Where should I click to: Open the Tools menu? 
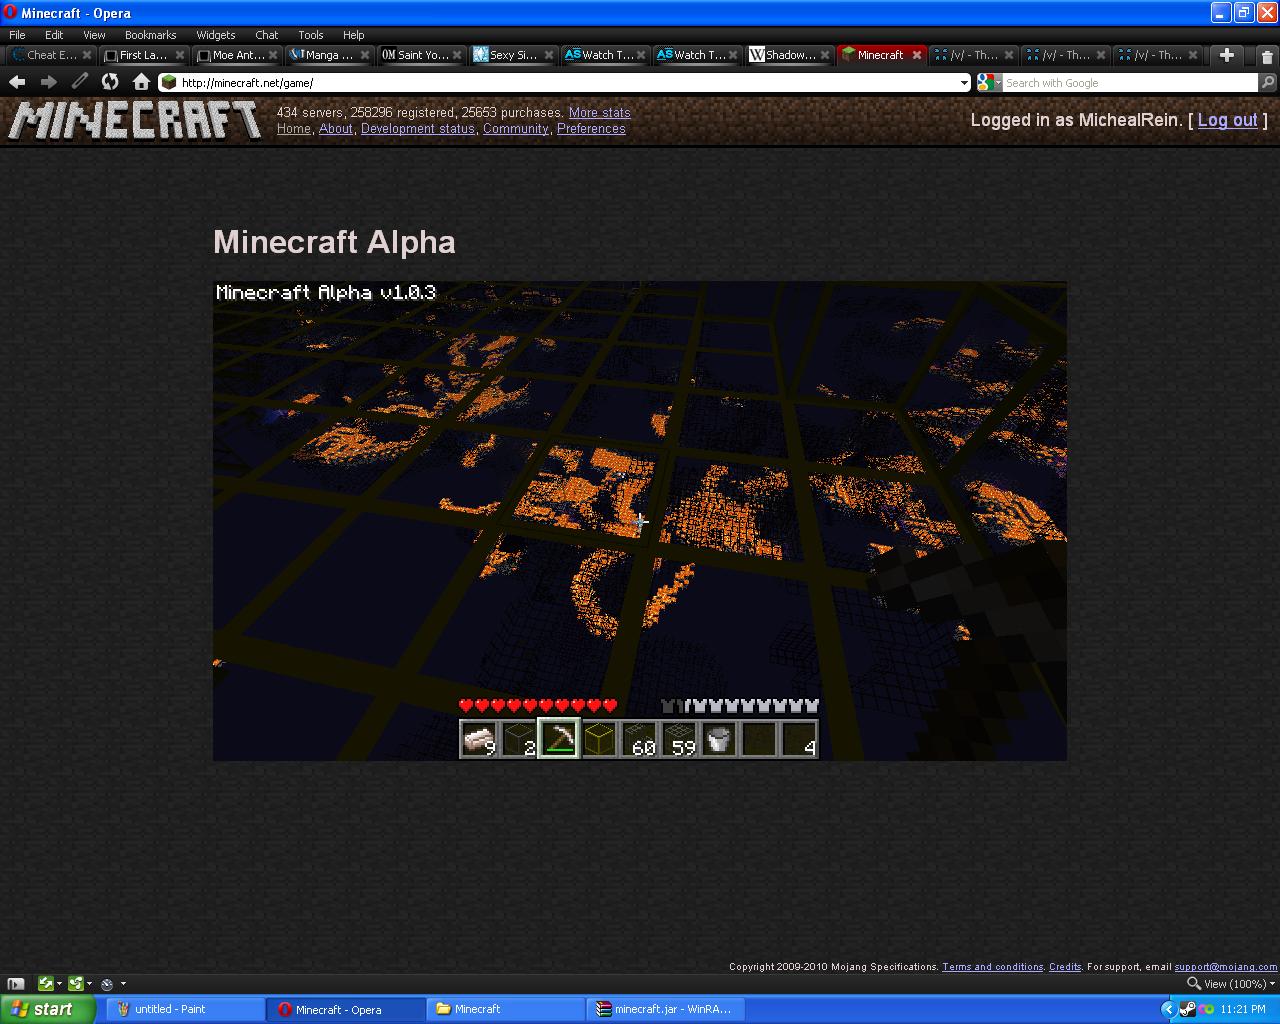click(310, 34)
